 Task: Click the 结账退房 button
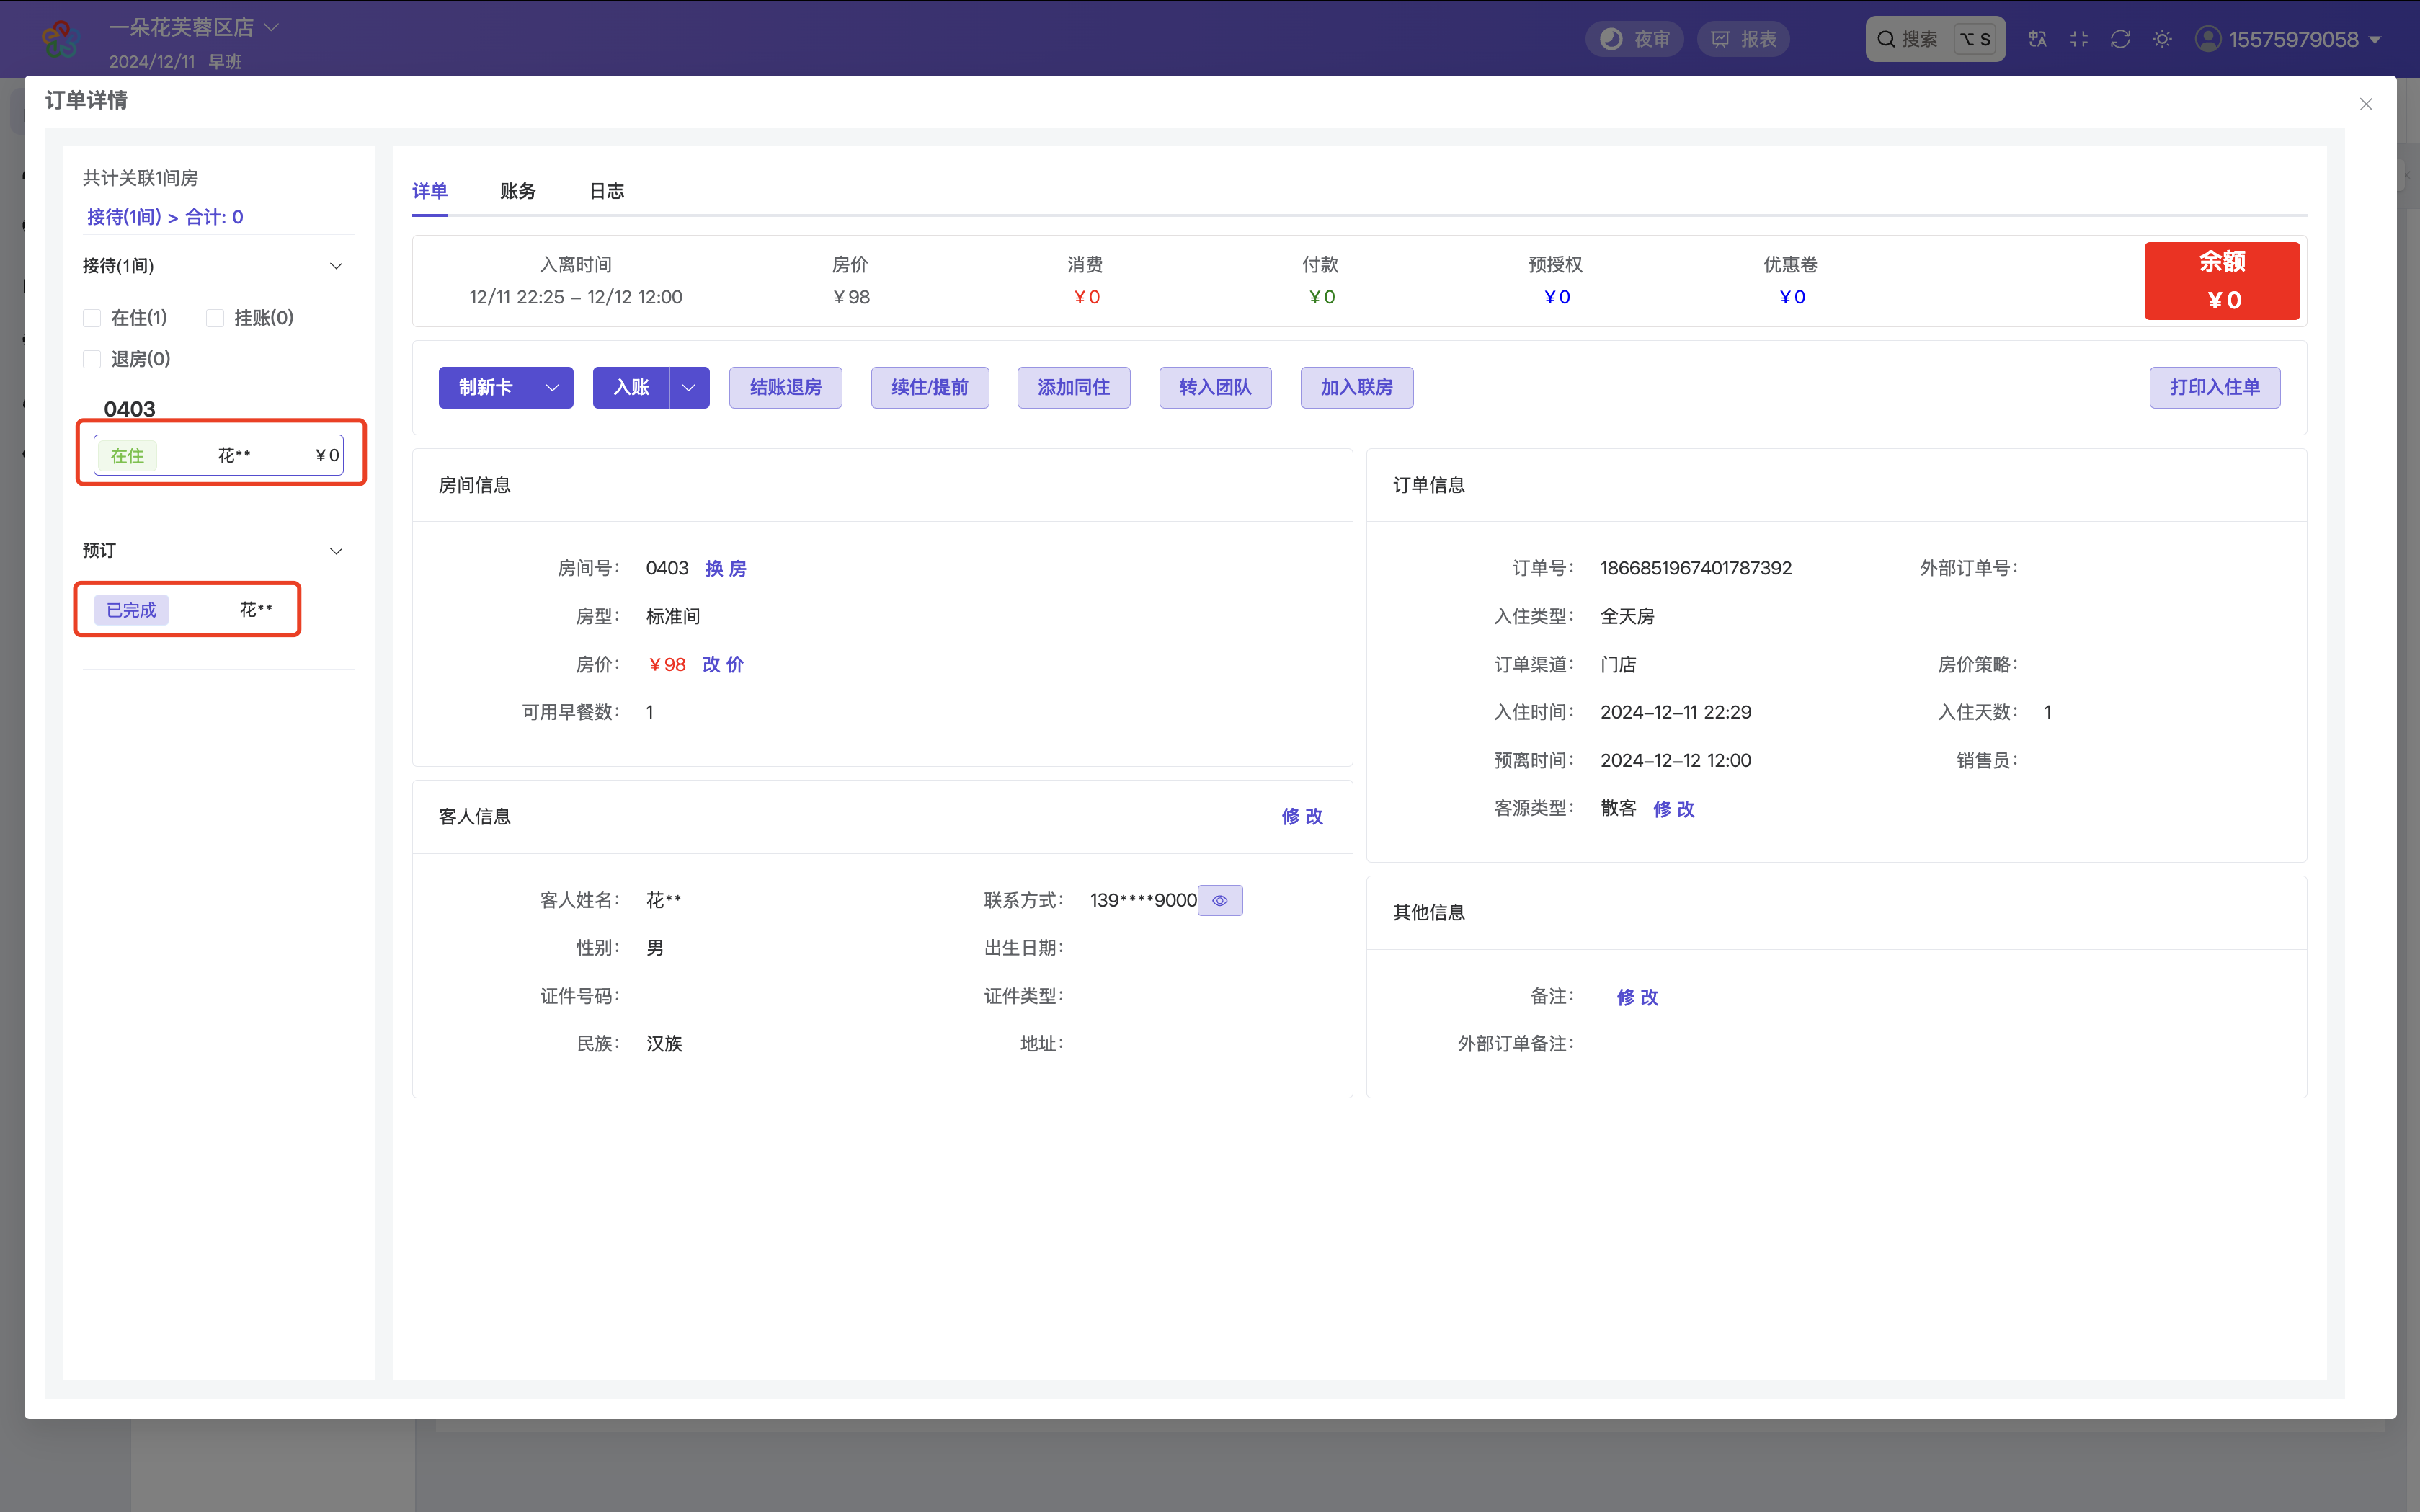(x=786, y=387)
